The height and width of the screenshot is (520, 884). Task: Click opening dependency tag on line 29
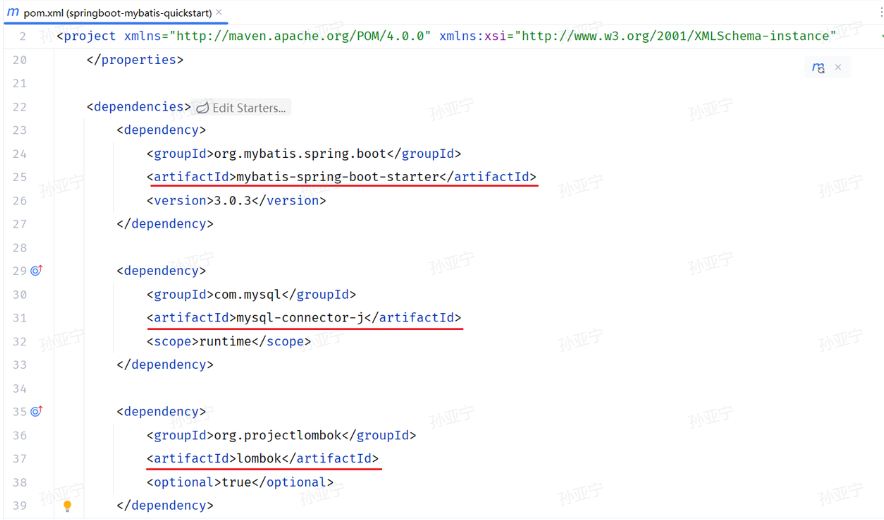coord(161,271)
